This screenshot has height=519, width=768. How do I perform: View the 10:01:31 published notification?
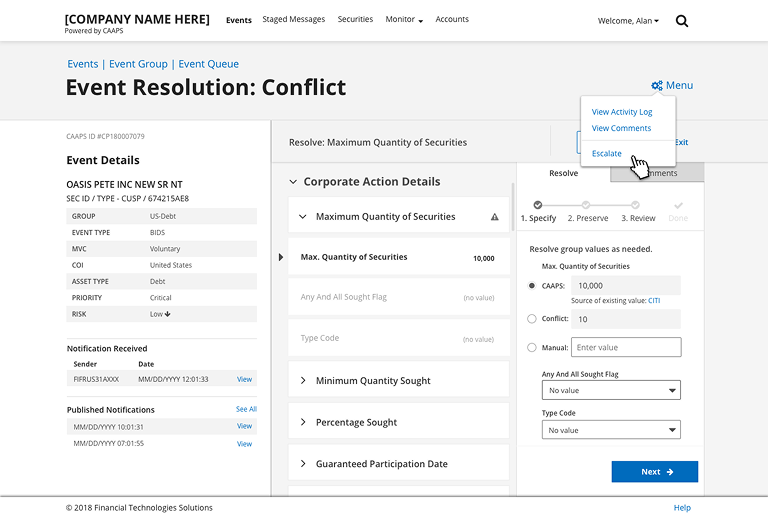click(244, 426)
